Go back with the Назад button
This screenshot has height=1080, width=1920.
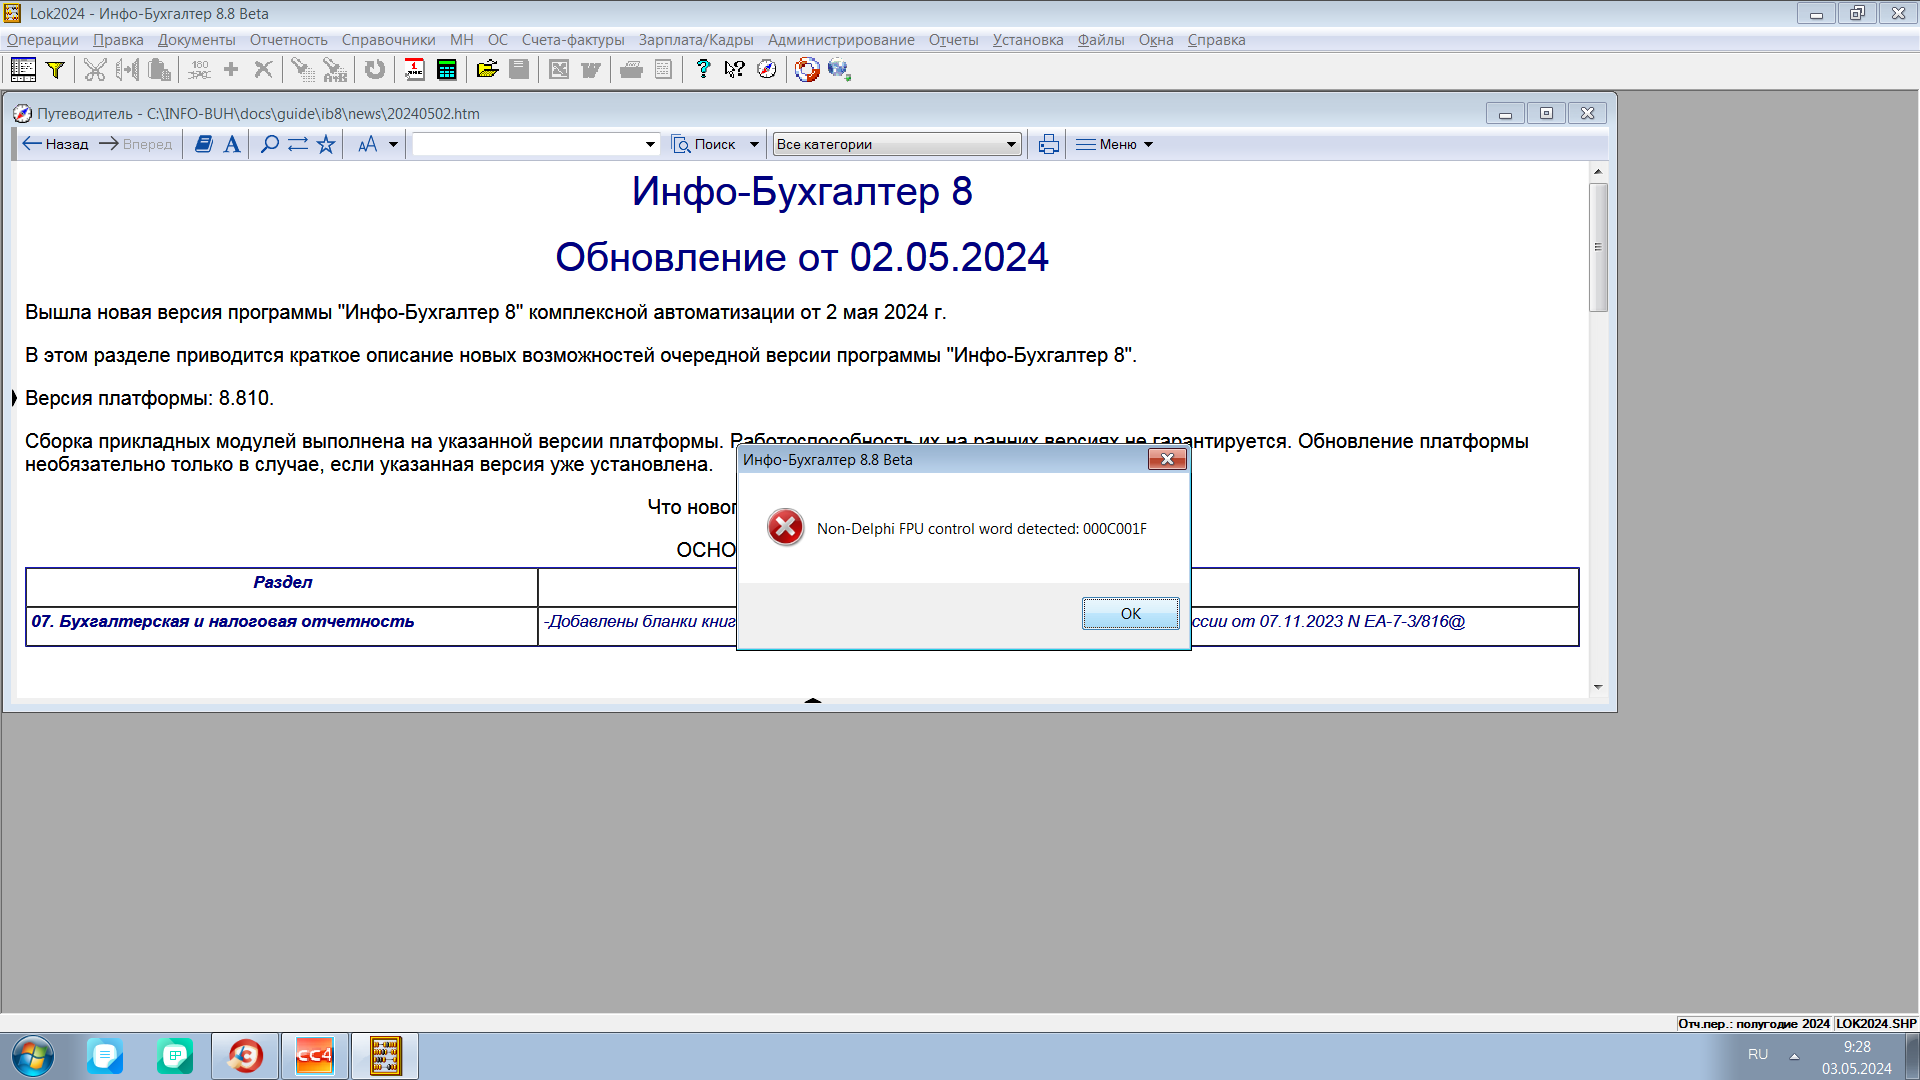point(56,144)
